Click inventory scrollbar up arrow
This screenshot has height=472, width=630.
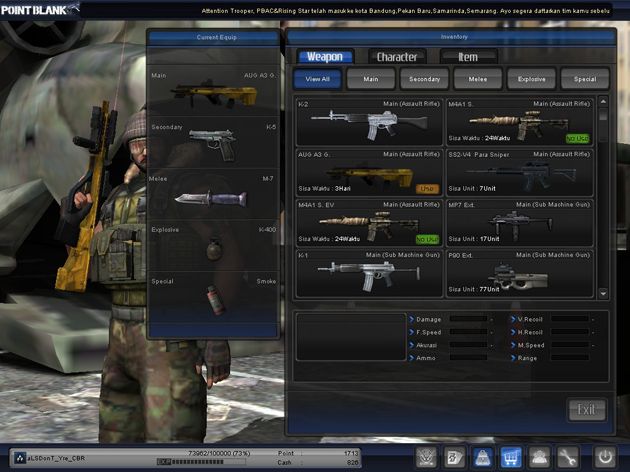(x=603, y=102)
